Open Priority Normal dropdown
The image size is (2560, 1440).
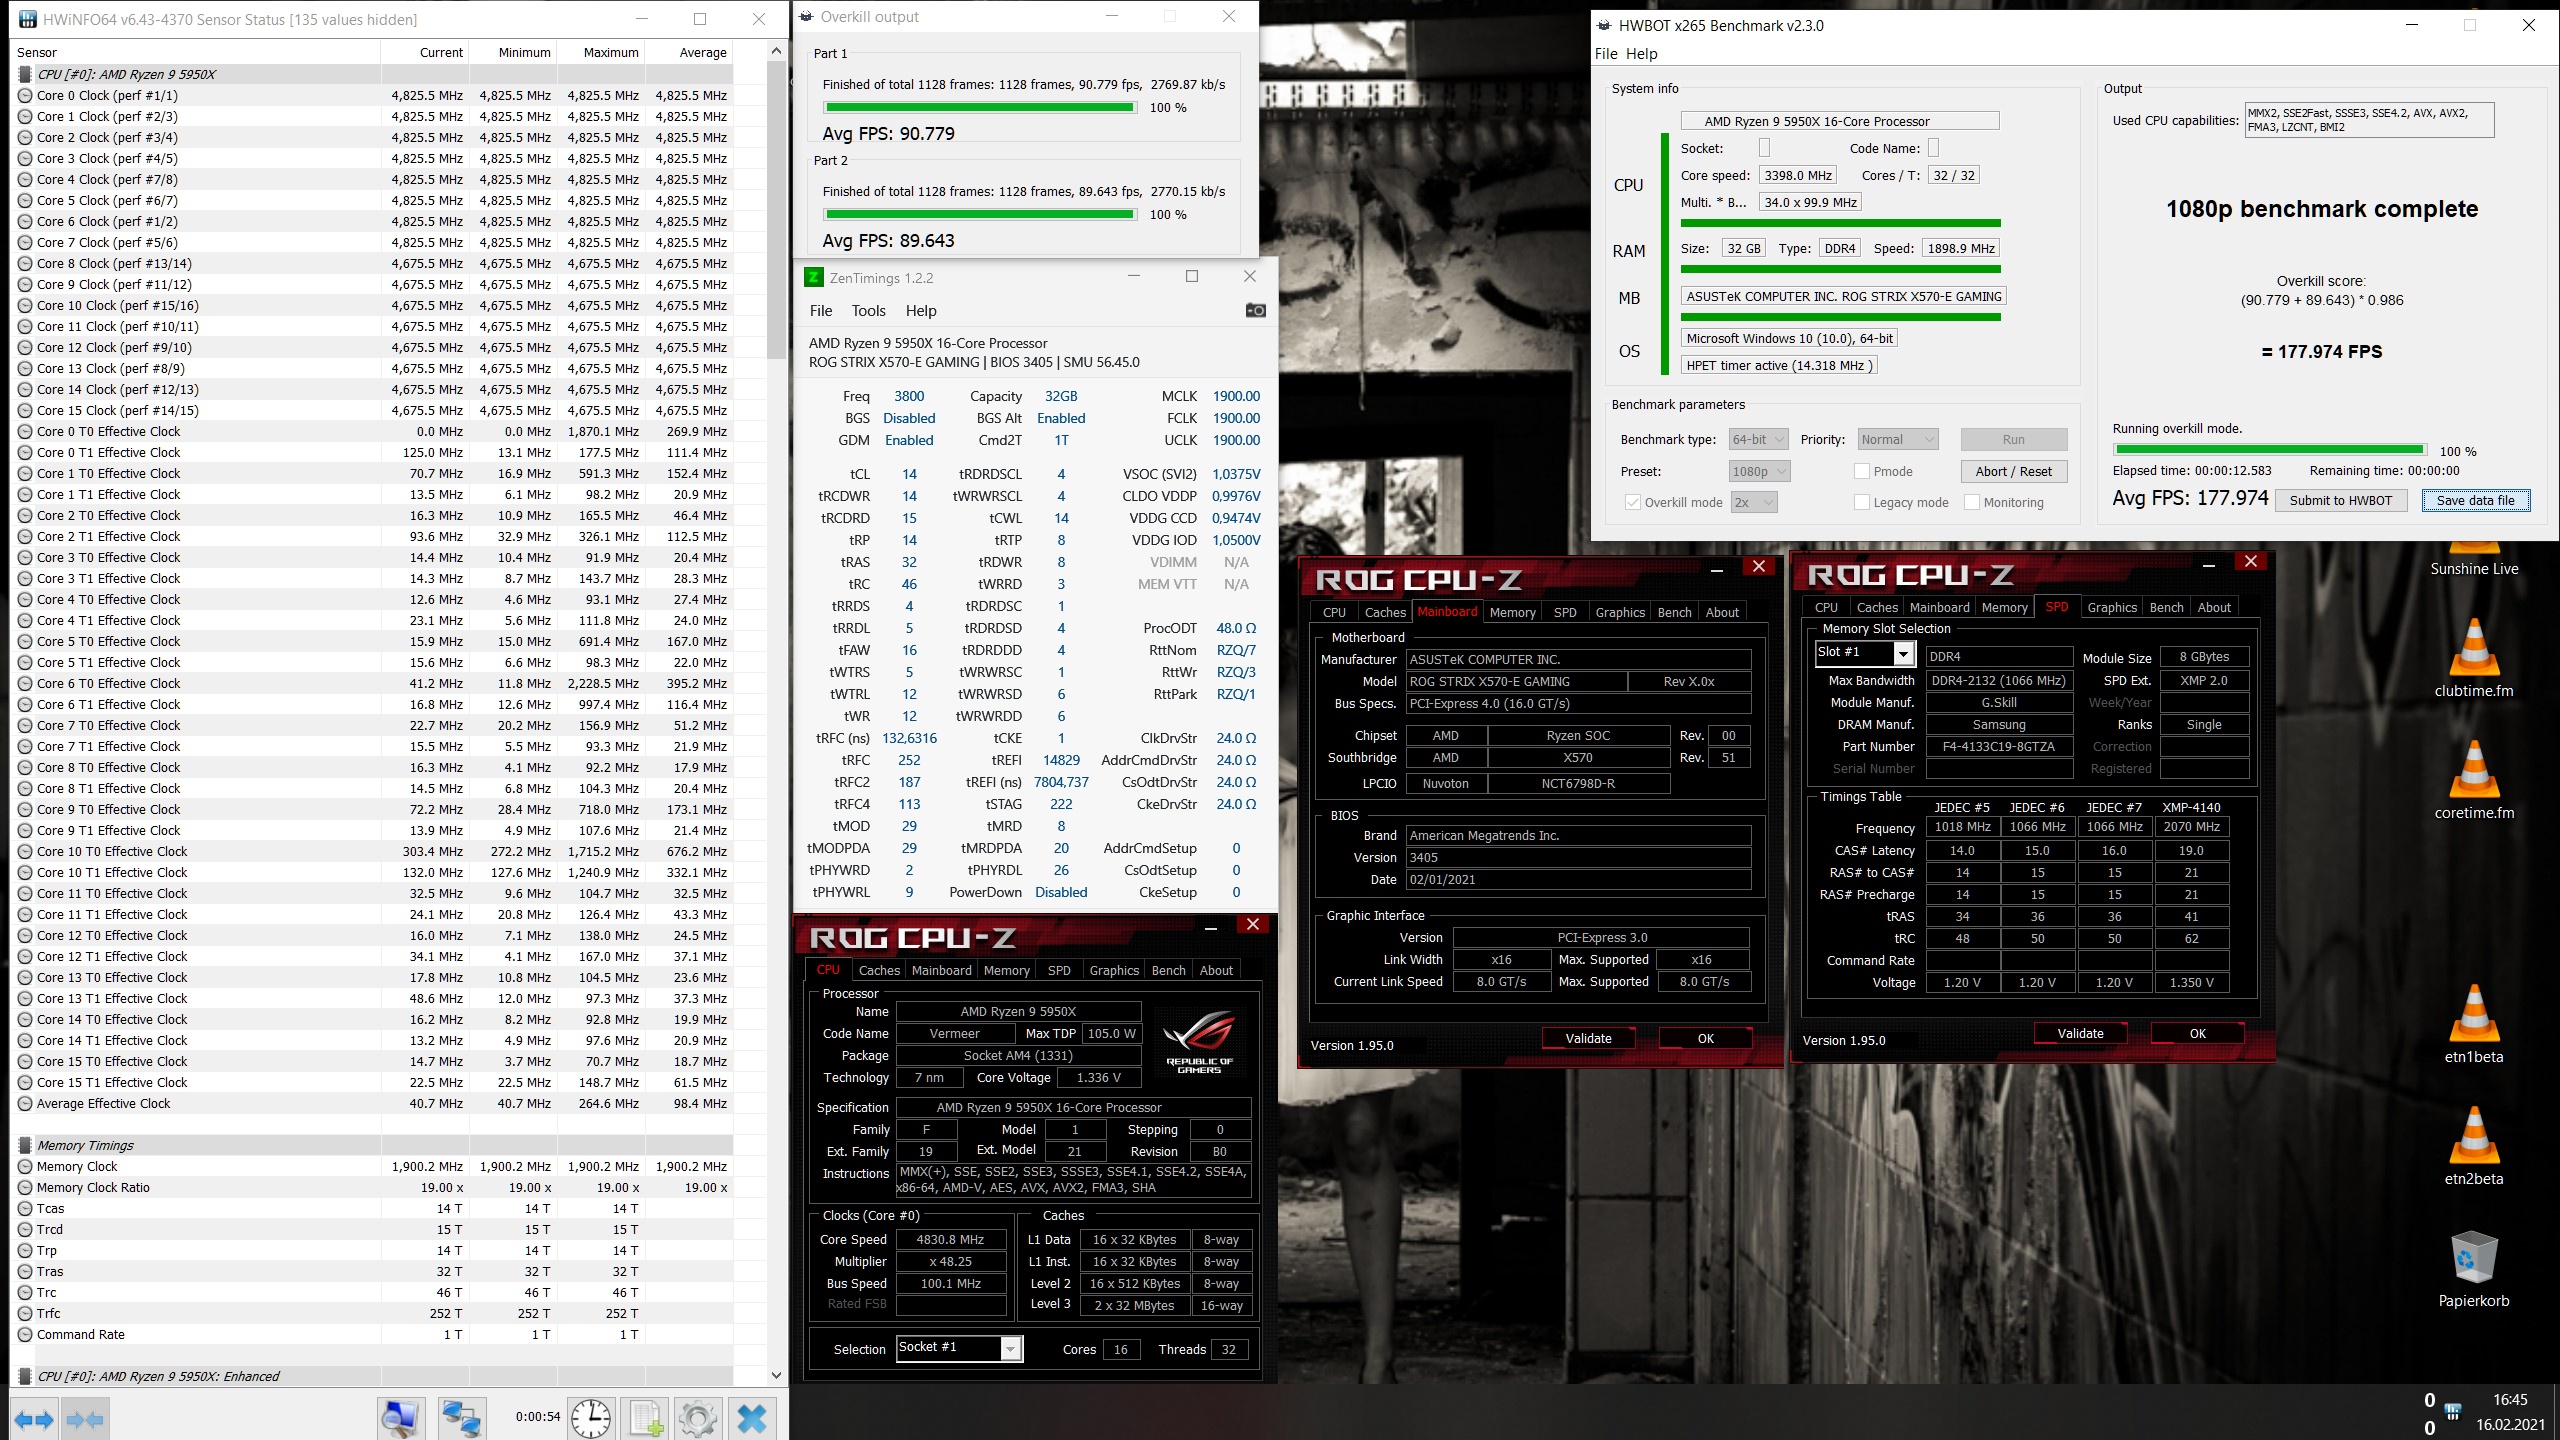pyautogui.click(x=1898, y=439)
